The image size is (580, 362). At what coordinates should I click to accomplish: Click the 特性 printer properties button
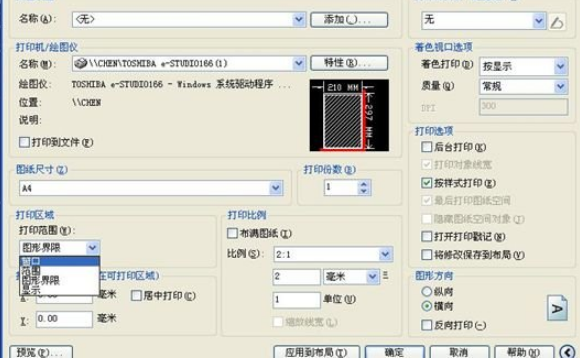(x=349, y=63)
